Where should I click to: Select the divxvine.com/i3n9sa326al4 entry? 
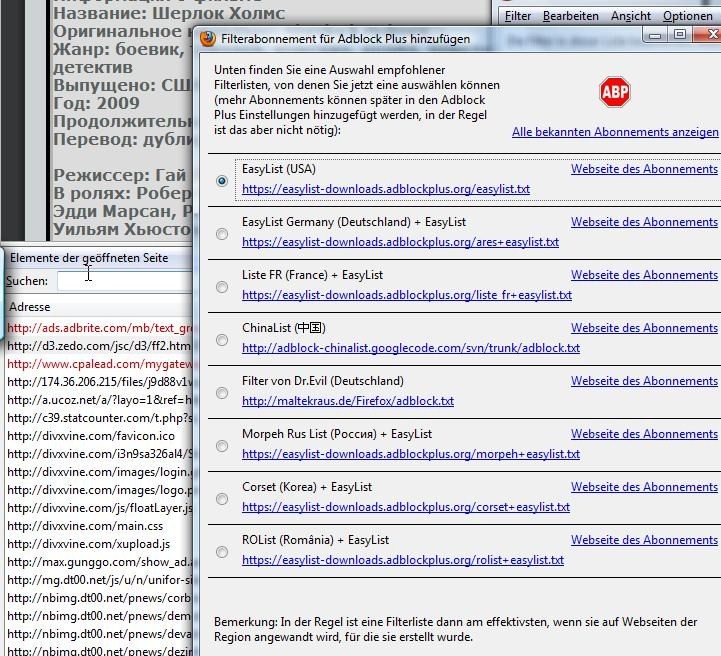[99, 454]
